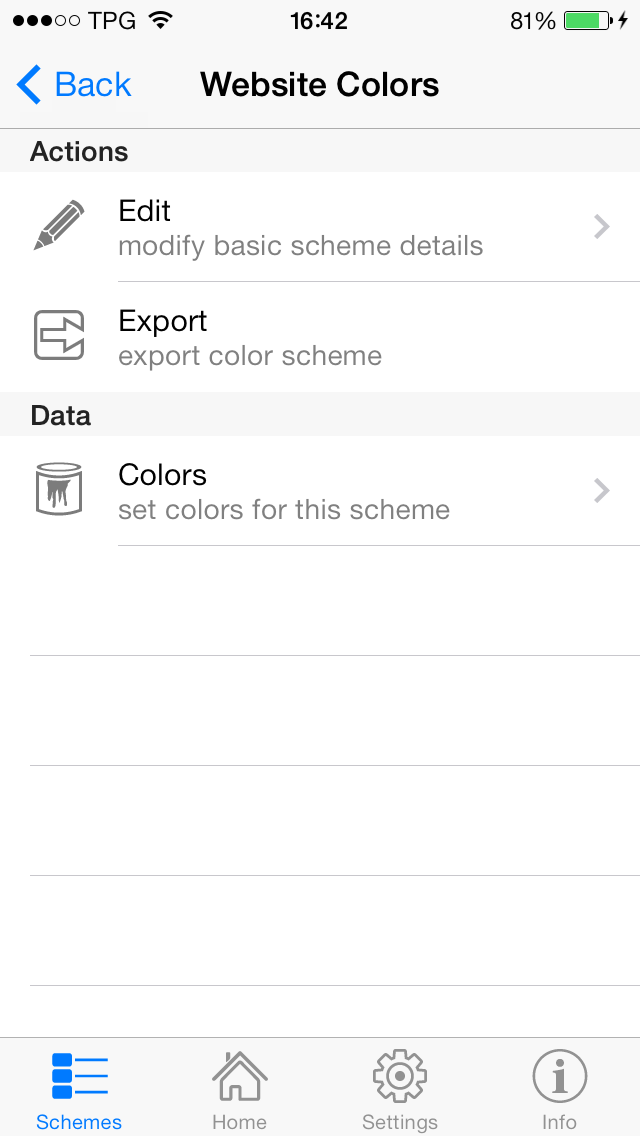
Task: Tap the battery indicator in status bar
Action: (x=588, y=21)
